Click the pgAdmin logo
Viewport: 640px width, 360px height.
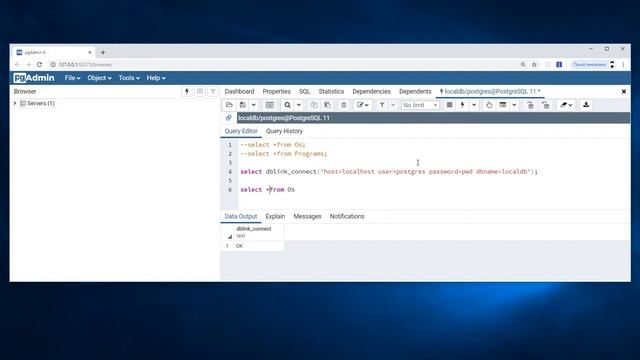[x=34, y=78]
